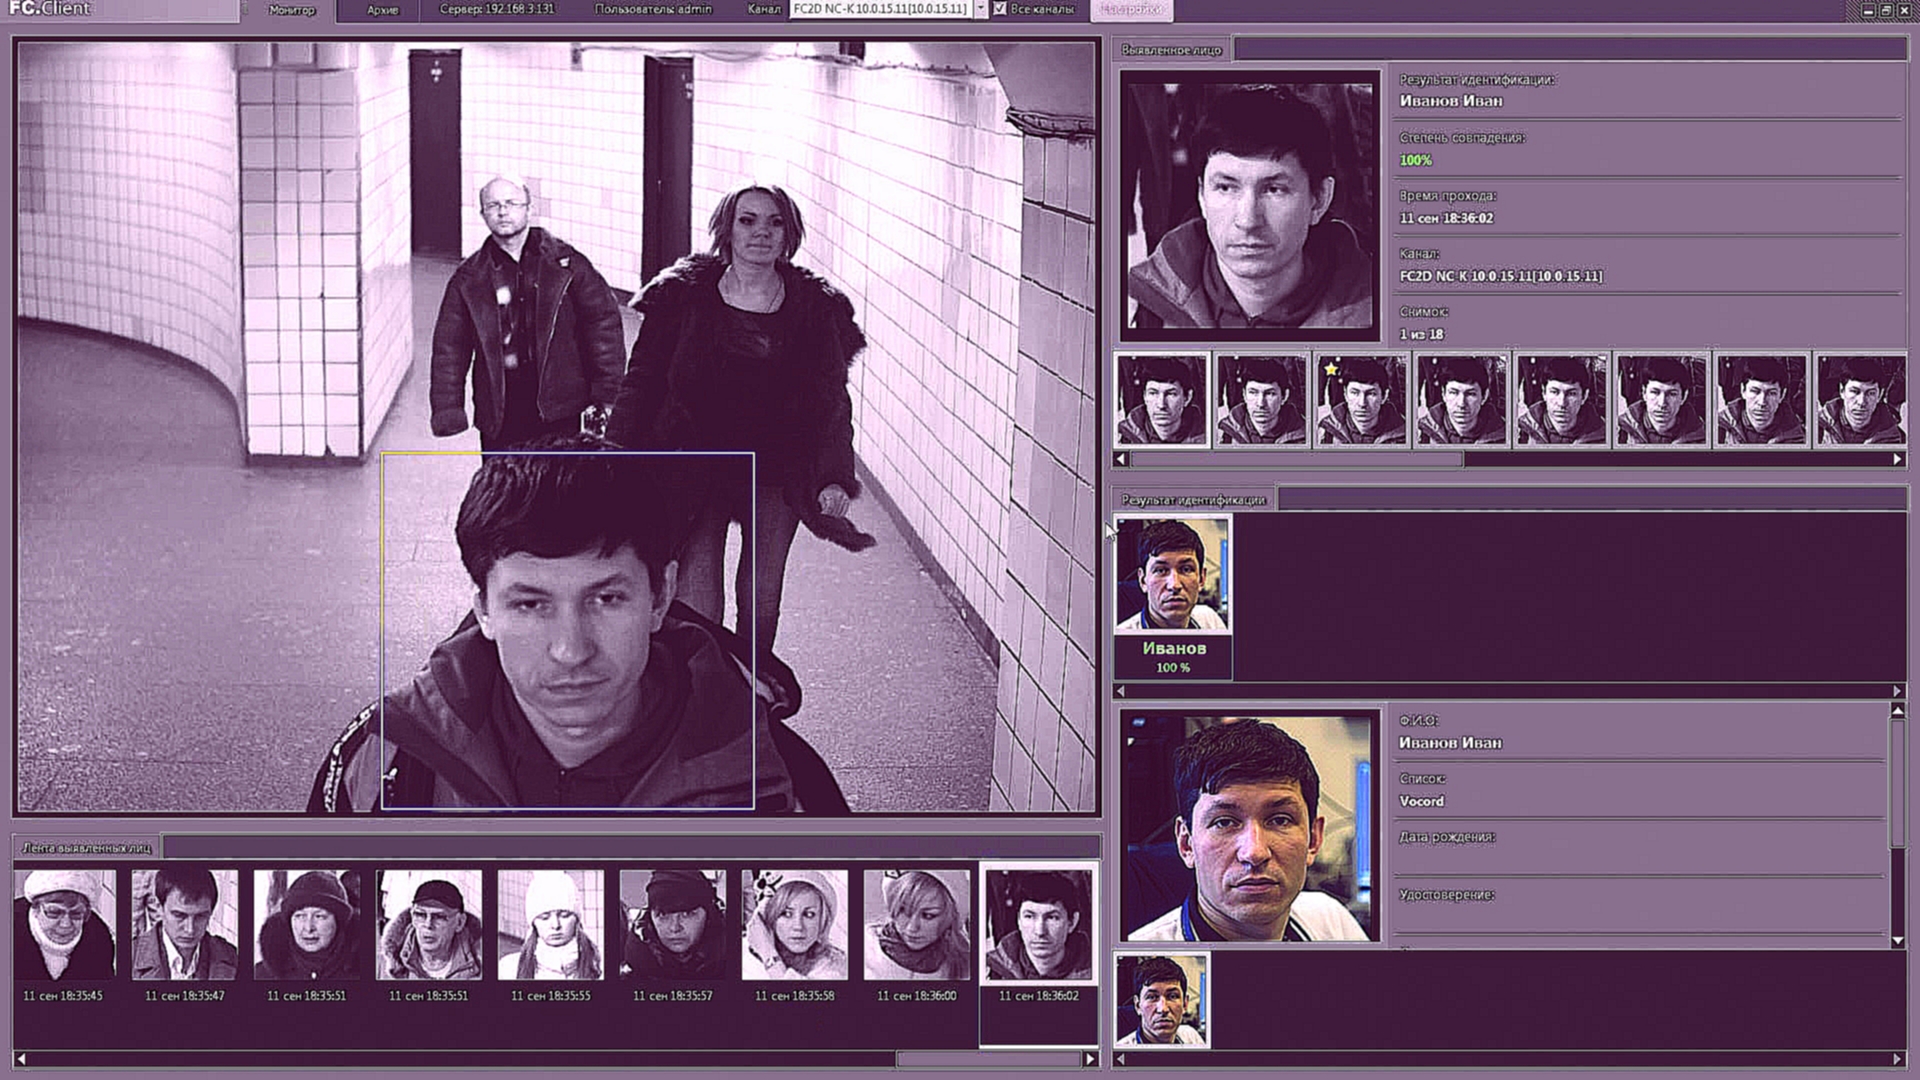Open the Канал channel dropdown
The image size is (1920, 1080).
pos(981,9)
